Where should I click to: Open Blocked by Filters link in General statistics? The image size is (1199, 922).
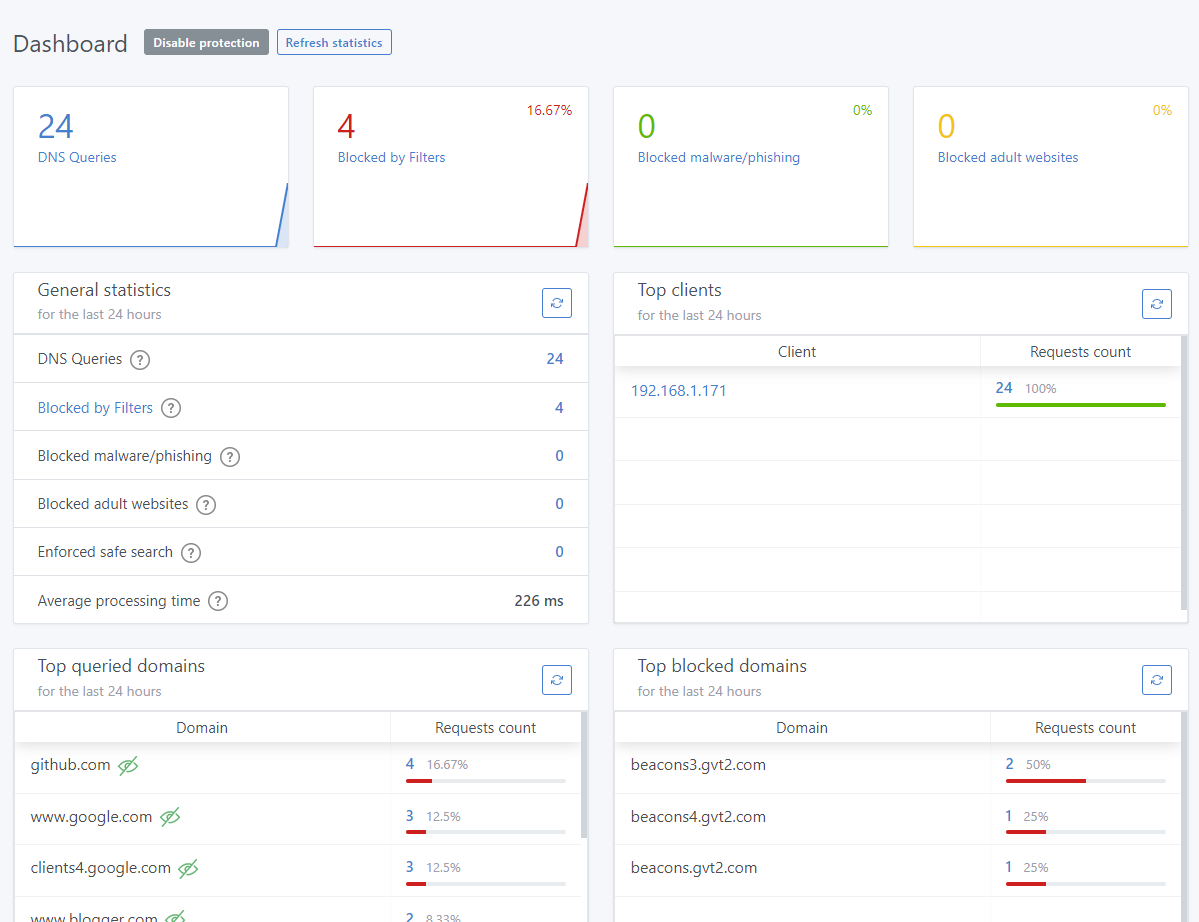(96, 408)
